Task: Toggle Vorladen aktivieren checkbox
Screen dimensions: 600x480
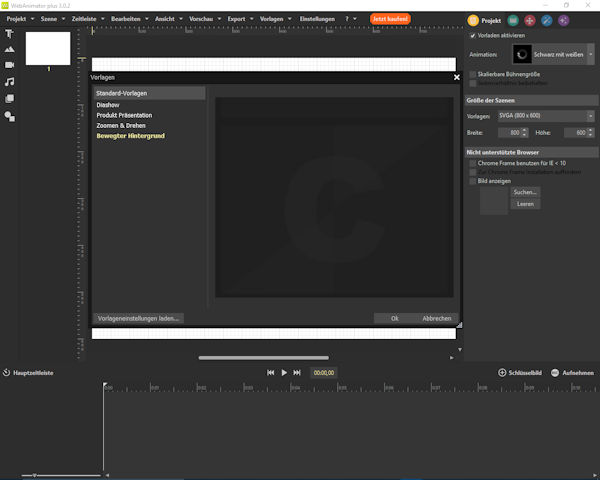Action: (x=473, y=36)
